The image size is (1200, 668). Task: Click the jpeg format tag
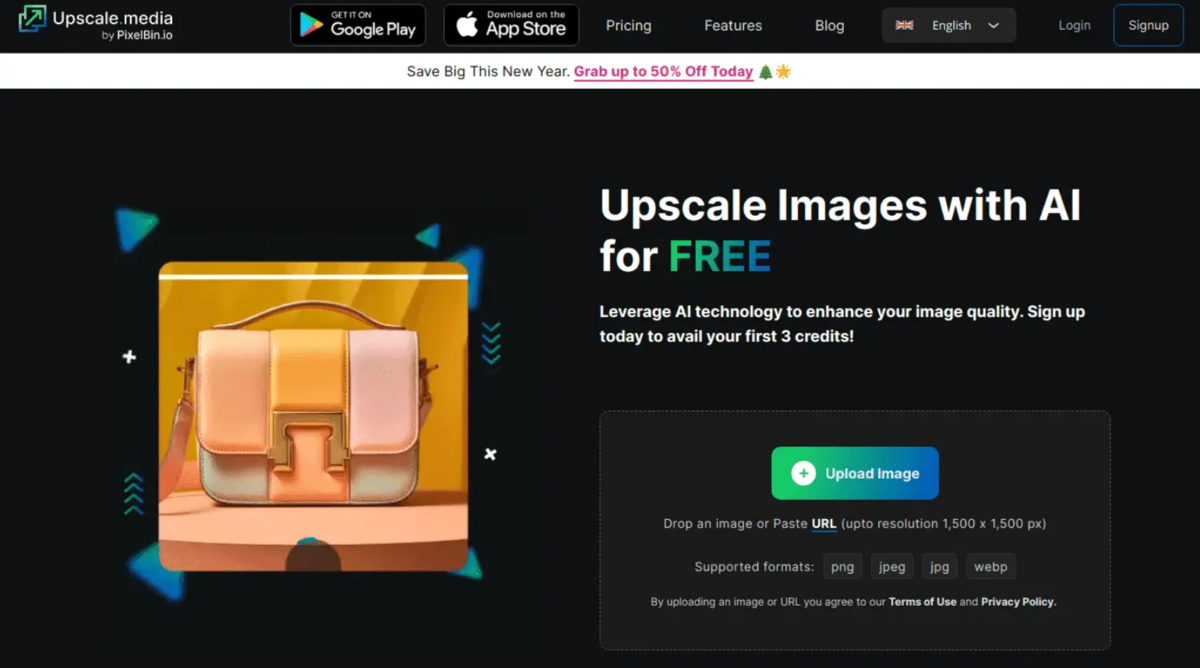[x=892, y=567]
